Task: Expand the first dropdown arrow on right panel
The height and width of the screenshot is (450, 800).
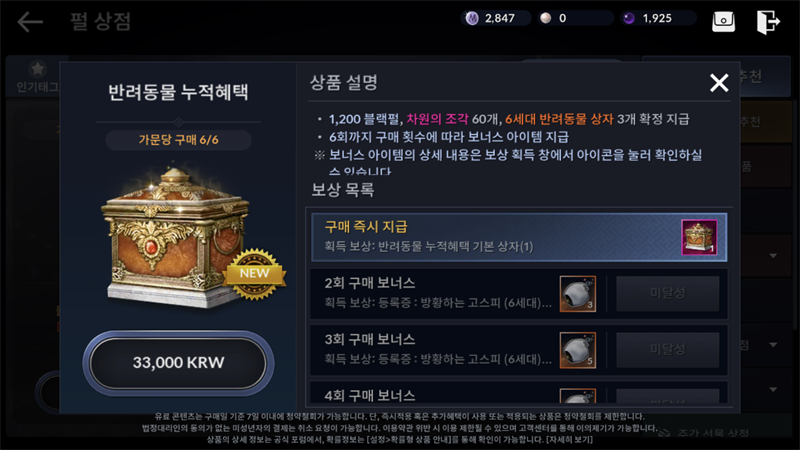Action: click(x=773, y=256)
